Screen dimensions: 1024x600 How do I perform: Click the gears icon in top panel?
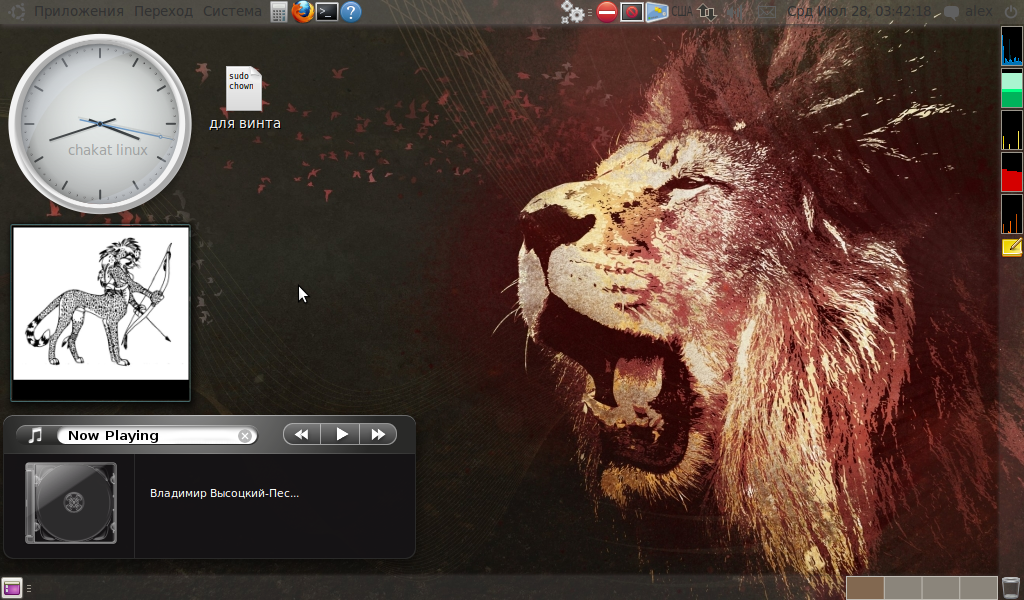click(x=572, y=12)
